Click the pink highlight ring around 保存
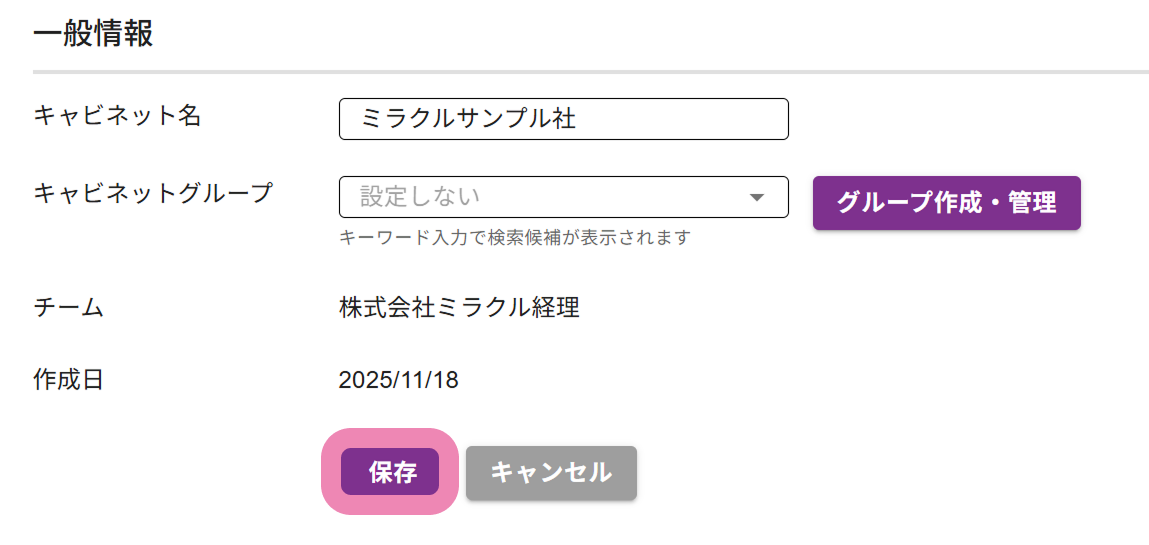The width and height of the screenshot is (1149, 545). [329, 472]
